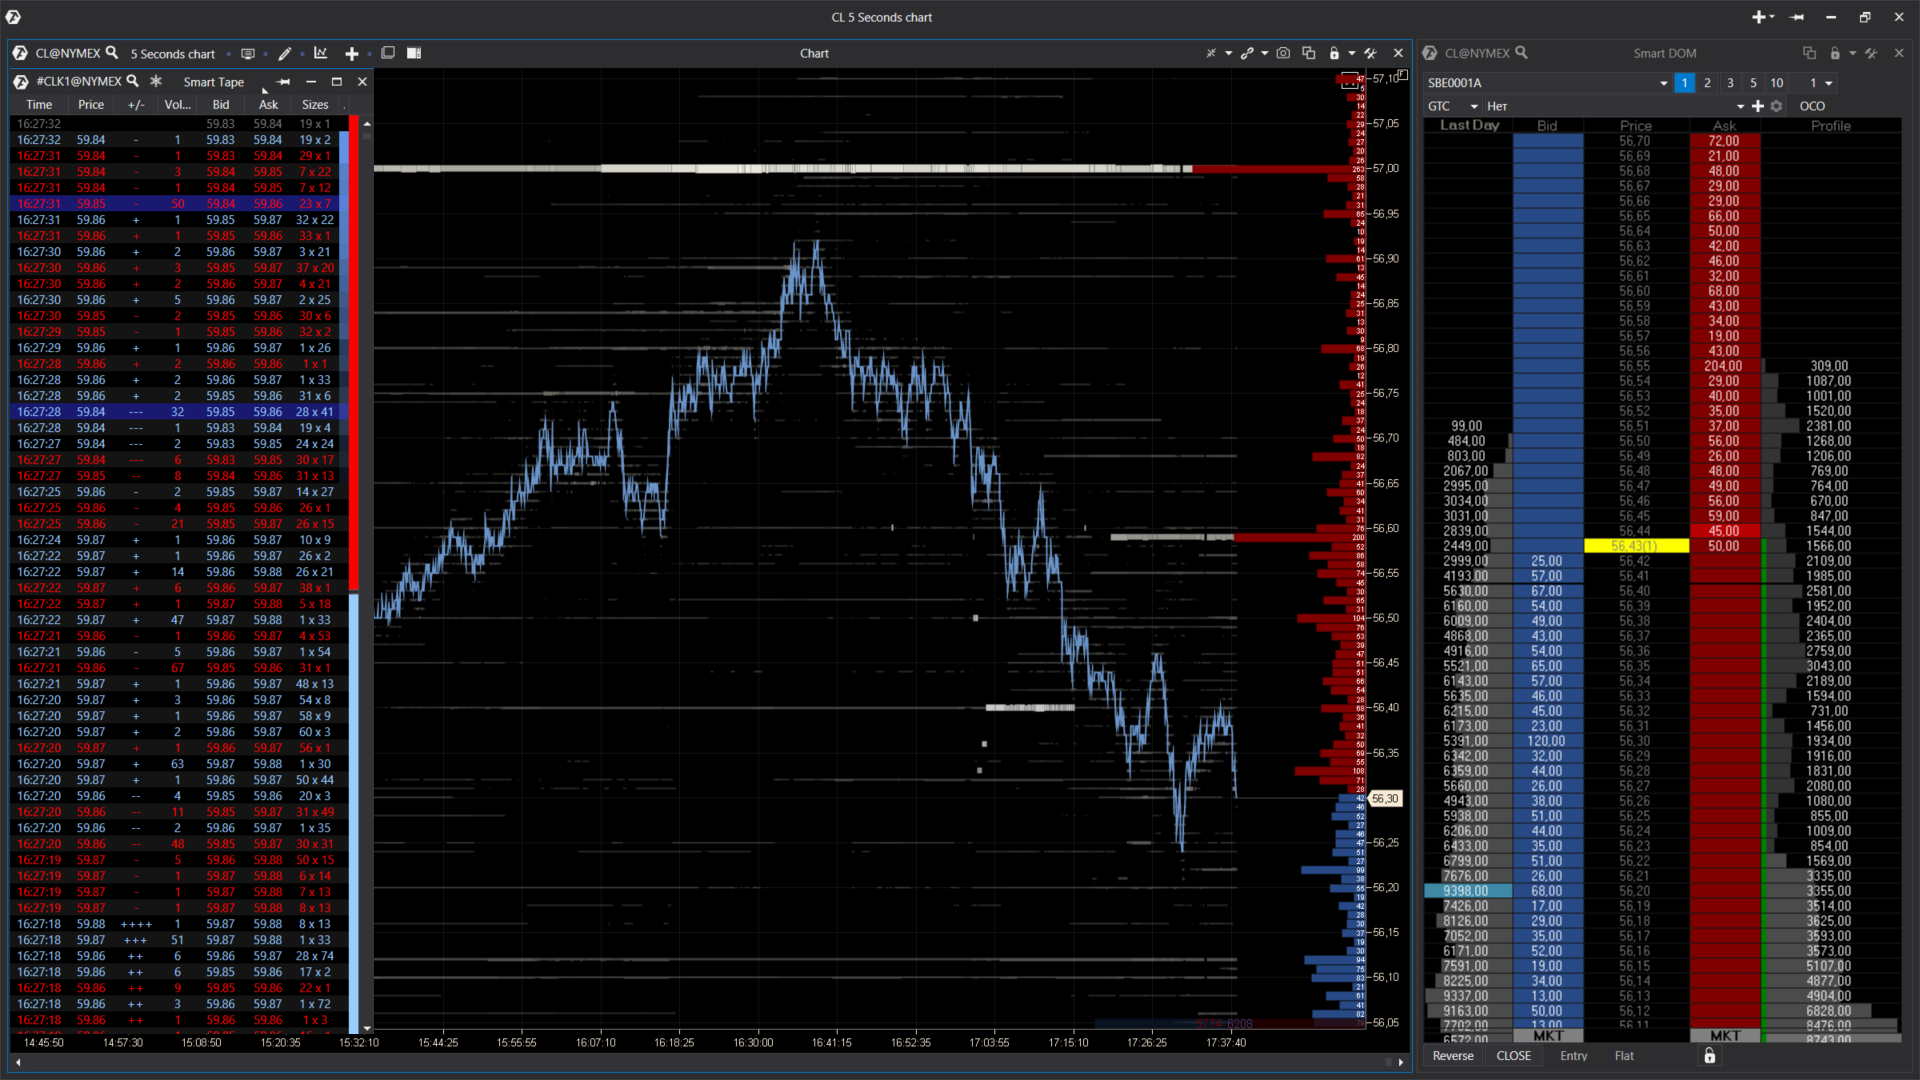Click the chart panel layout icon
This screenshot has height=1080, width=1920.
tap(414, 53)
